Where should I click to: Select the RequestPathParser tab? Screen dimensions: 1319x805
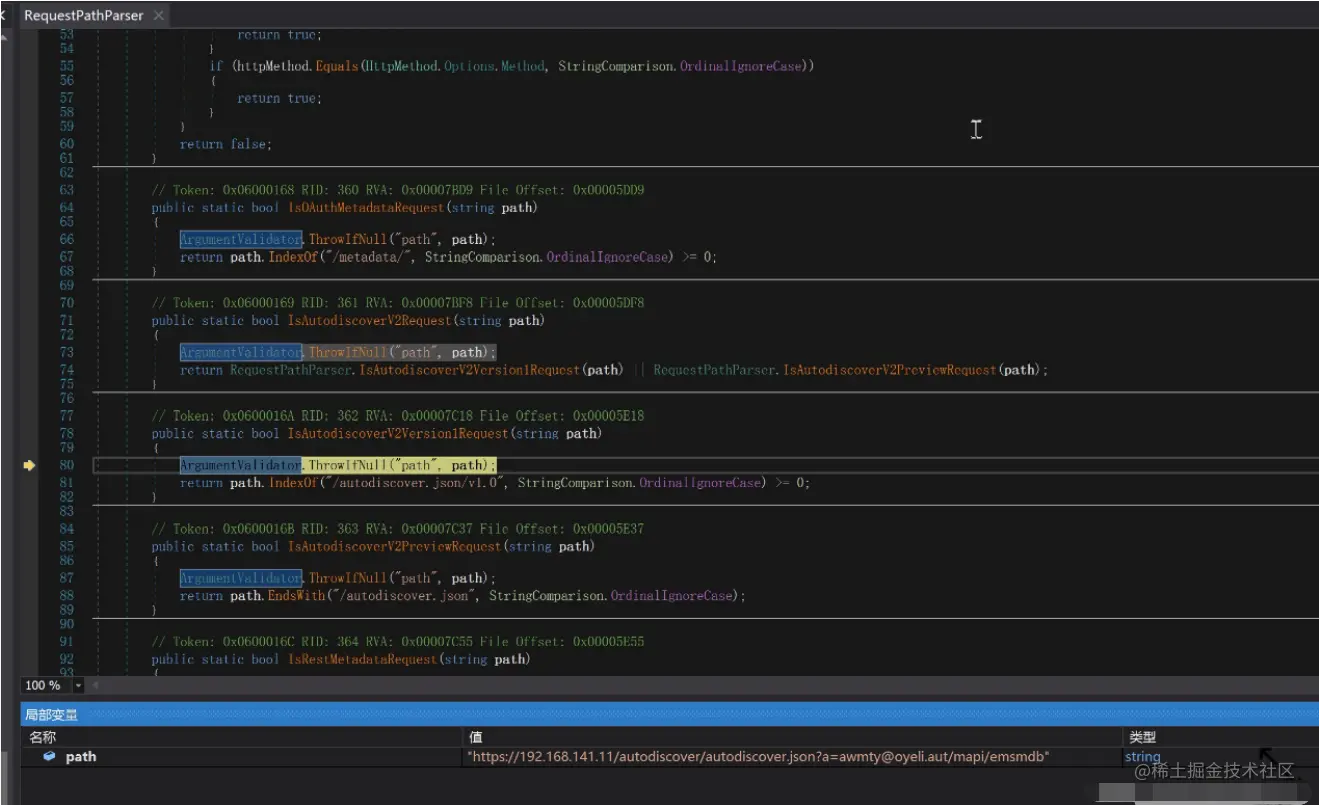[83, 15]
